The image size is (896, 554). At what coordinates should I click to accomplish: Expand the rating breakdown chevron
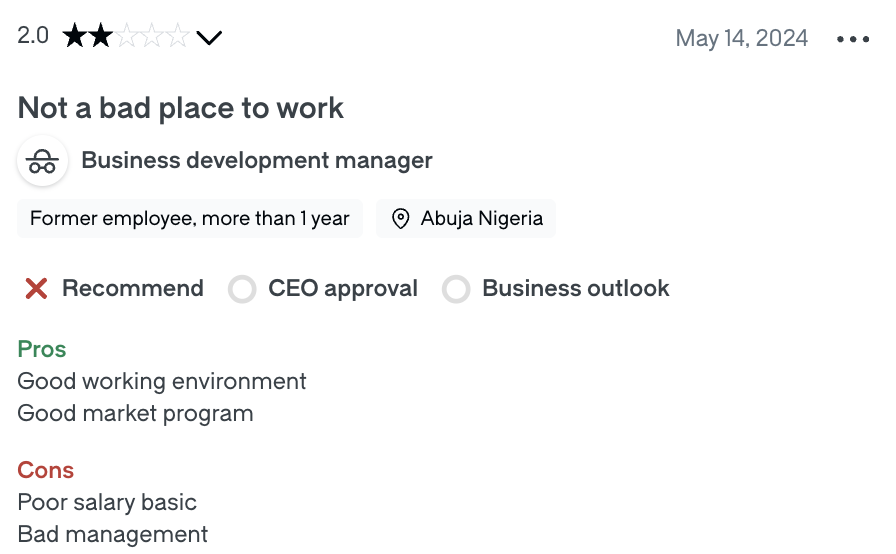pyautogui.click(x=209, y=39)
